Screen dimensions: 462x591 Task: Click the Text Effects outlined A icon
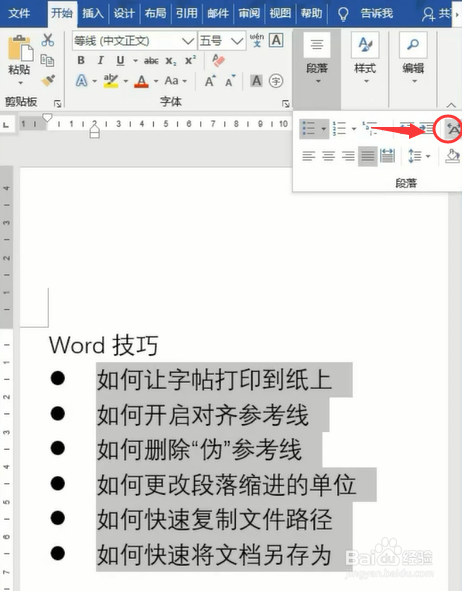(81, 81)
